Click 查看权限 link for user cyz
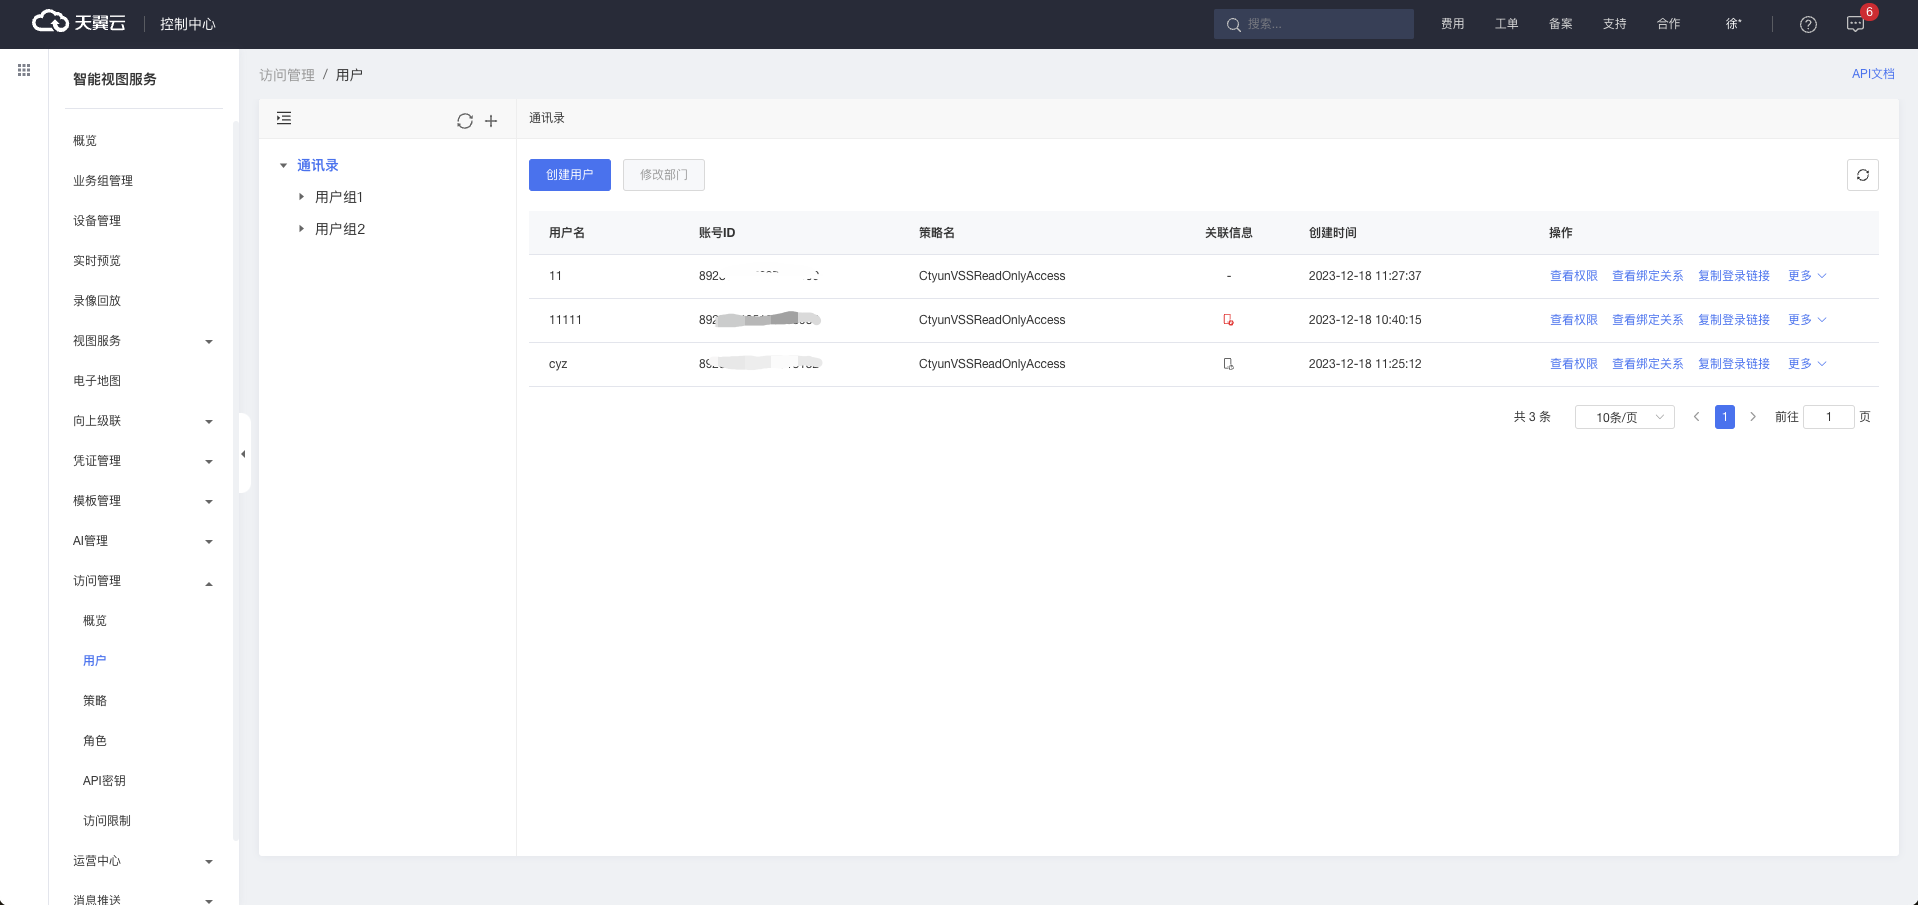 pos(1573,364)
